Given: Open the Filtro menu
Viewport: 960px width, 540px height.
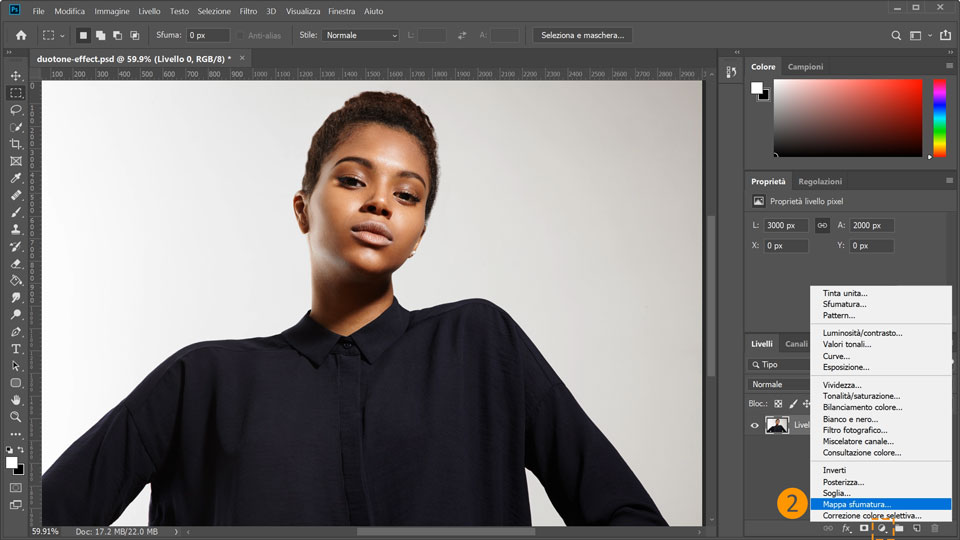Looking at the screenshot, I should coord(248,11).
